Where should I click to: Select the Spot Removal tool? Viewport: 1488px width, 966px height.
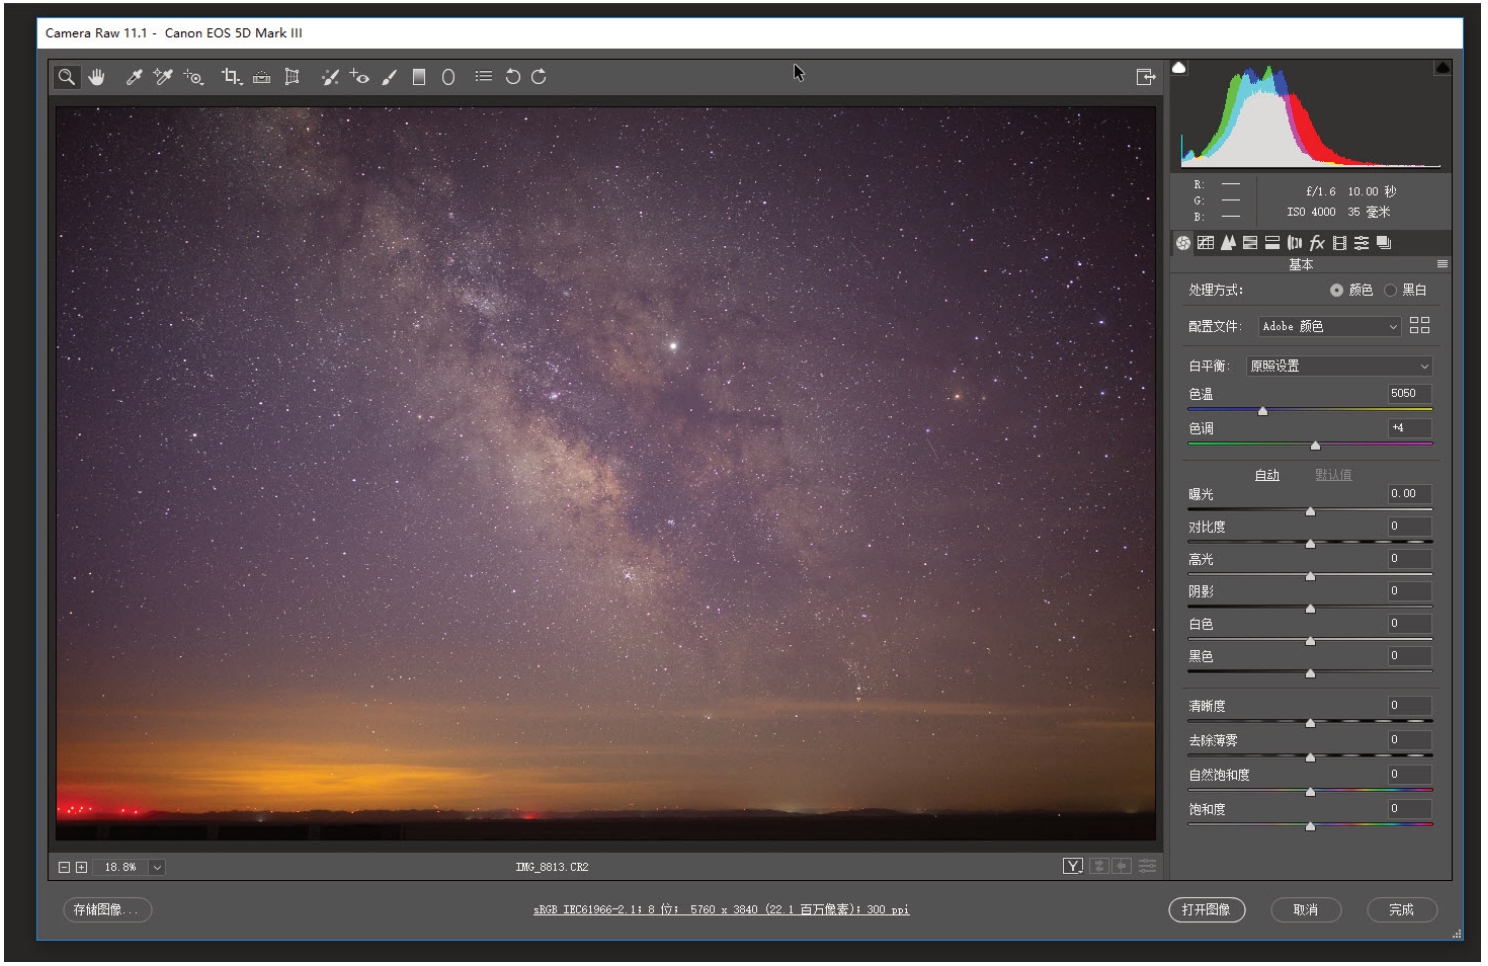(330, 77)
